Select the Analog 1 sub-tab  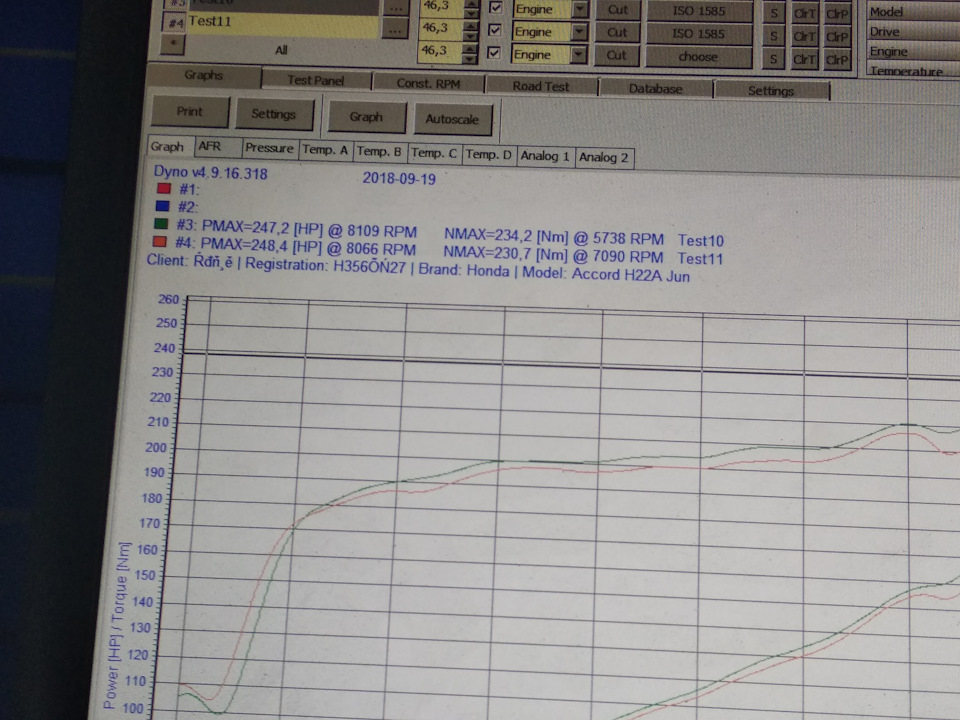(545, 156)
